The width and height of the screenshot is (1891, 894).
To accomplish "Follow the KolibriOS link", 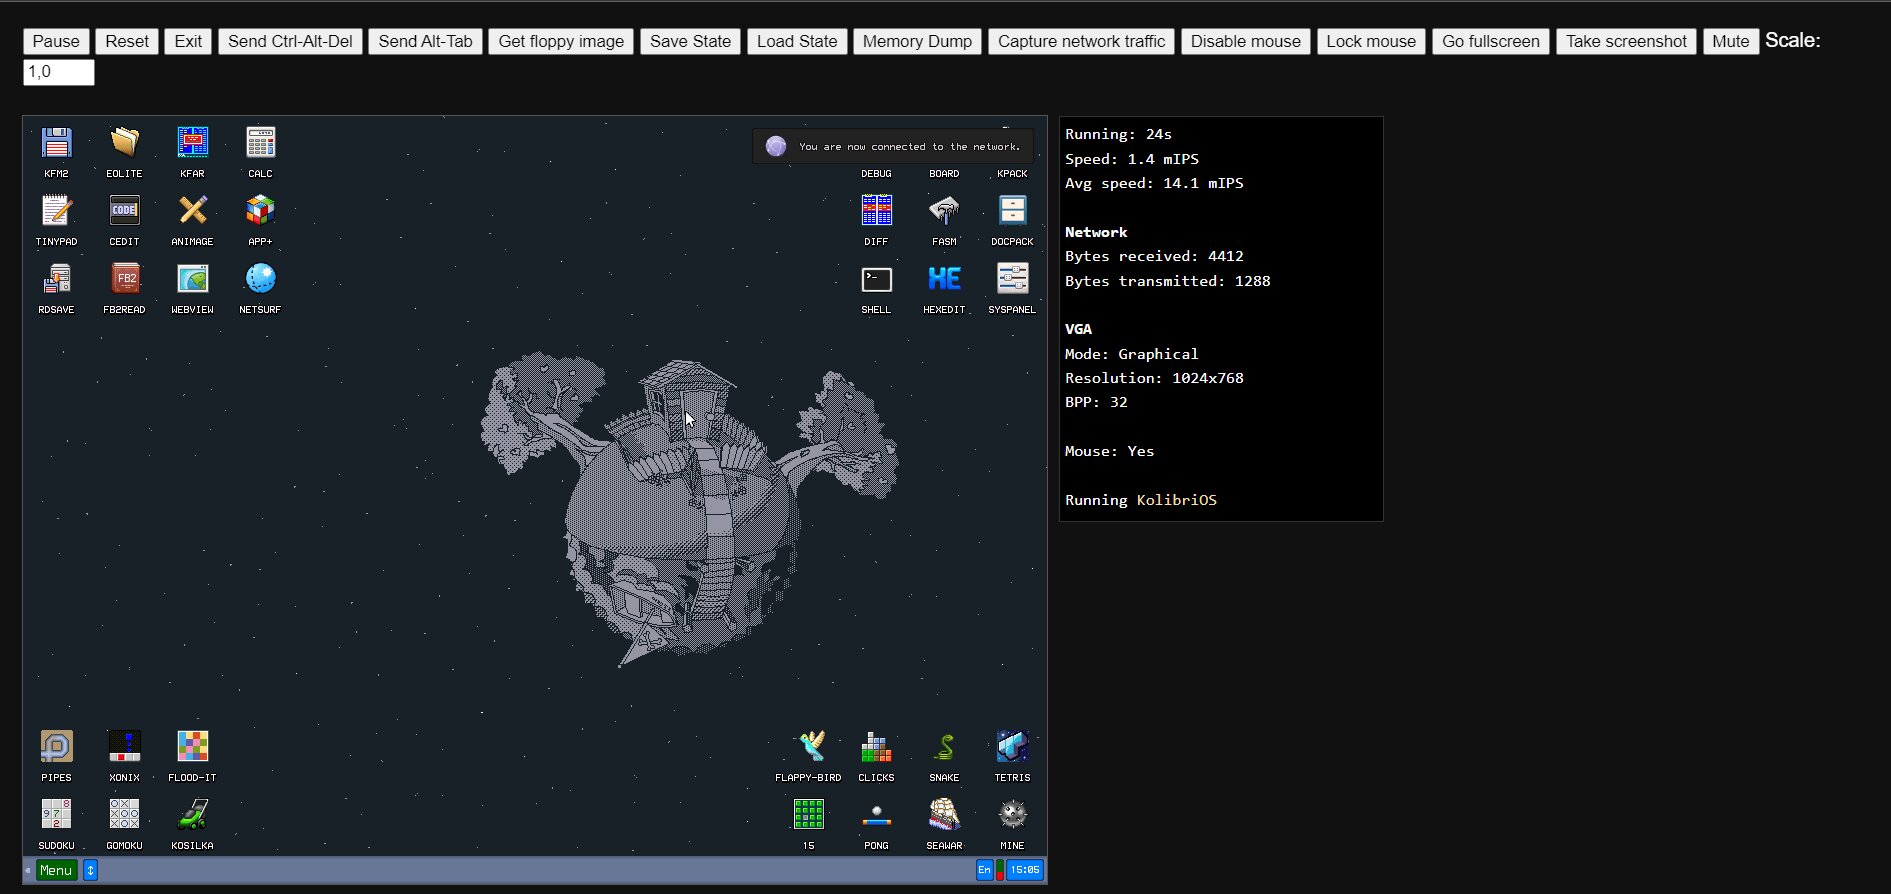I will click(x=1176, y=500).
